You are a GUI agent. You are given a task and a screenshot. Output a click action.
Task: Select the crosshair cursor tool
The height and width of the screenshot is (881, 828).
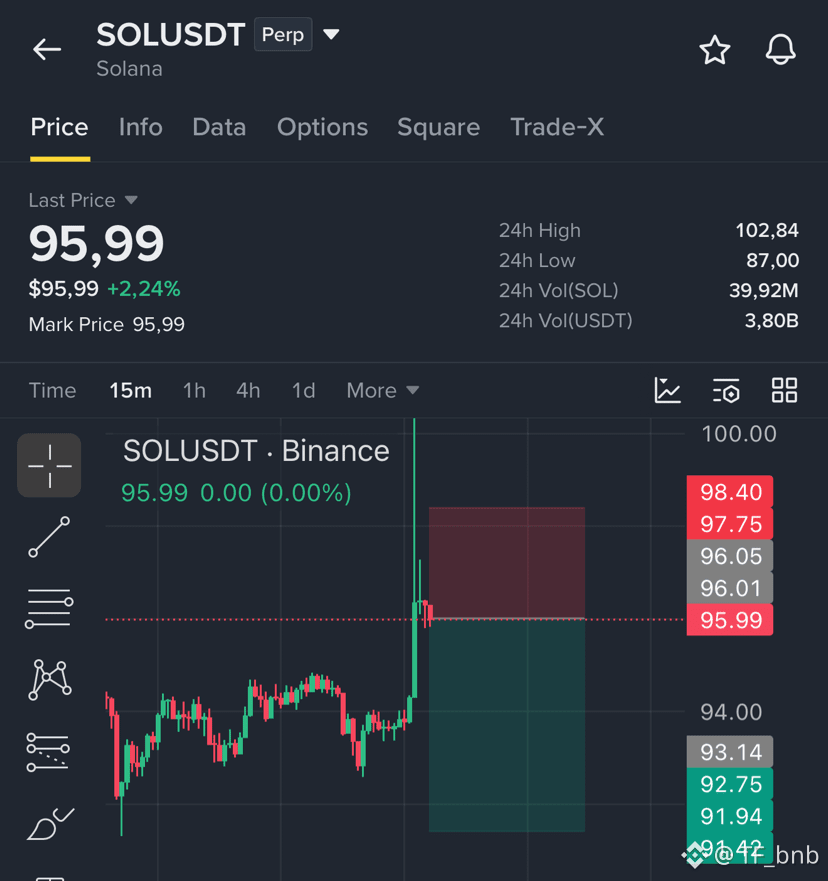(49, 465)
